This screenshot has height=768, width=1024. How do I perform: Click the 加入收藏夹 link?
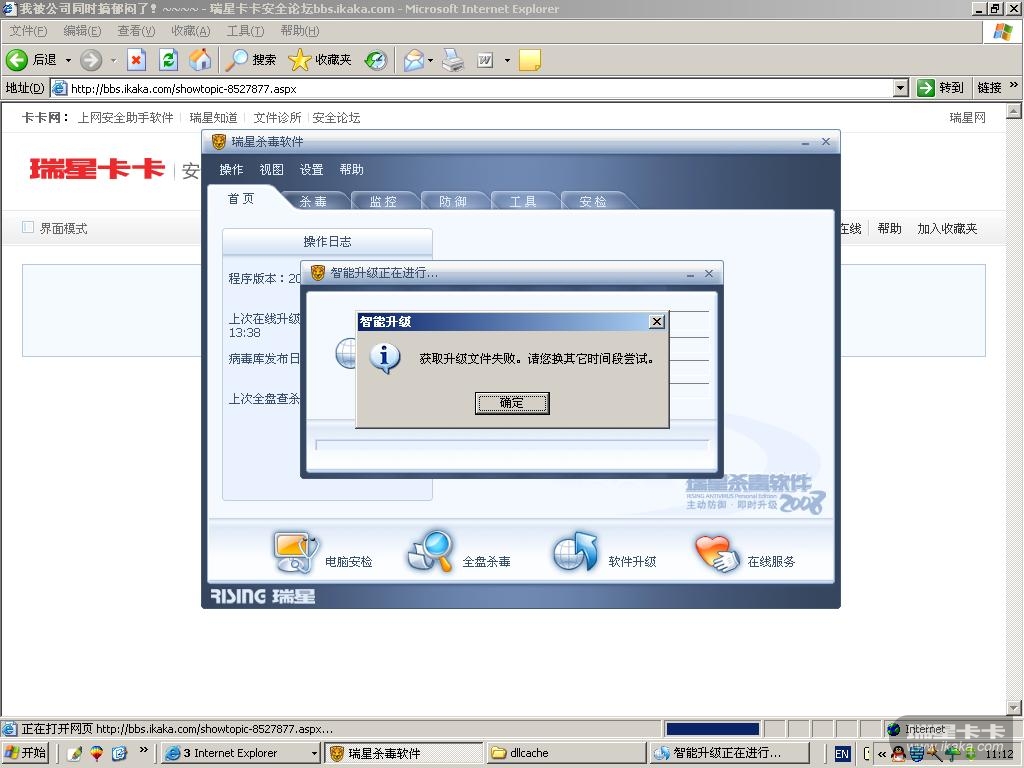click(947, 229)
